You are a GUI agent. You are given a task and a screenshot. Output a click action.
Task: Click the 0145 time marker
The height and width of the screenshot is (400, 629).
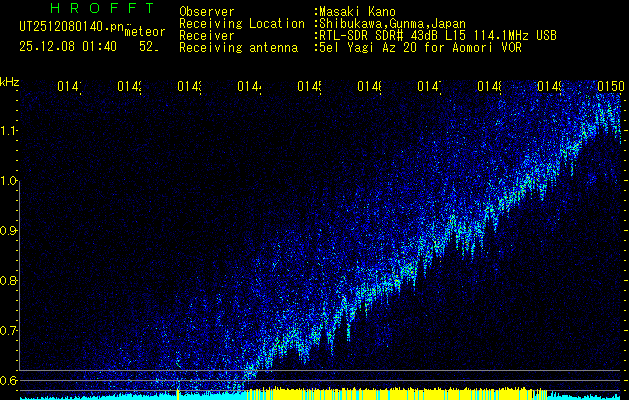(309, 86)
